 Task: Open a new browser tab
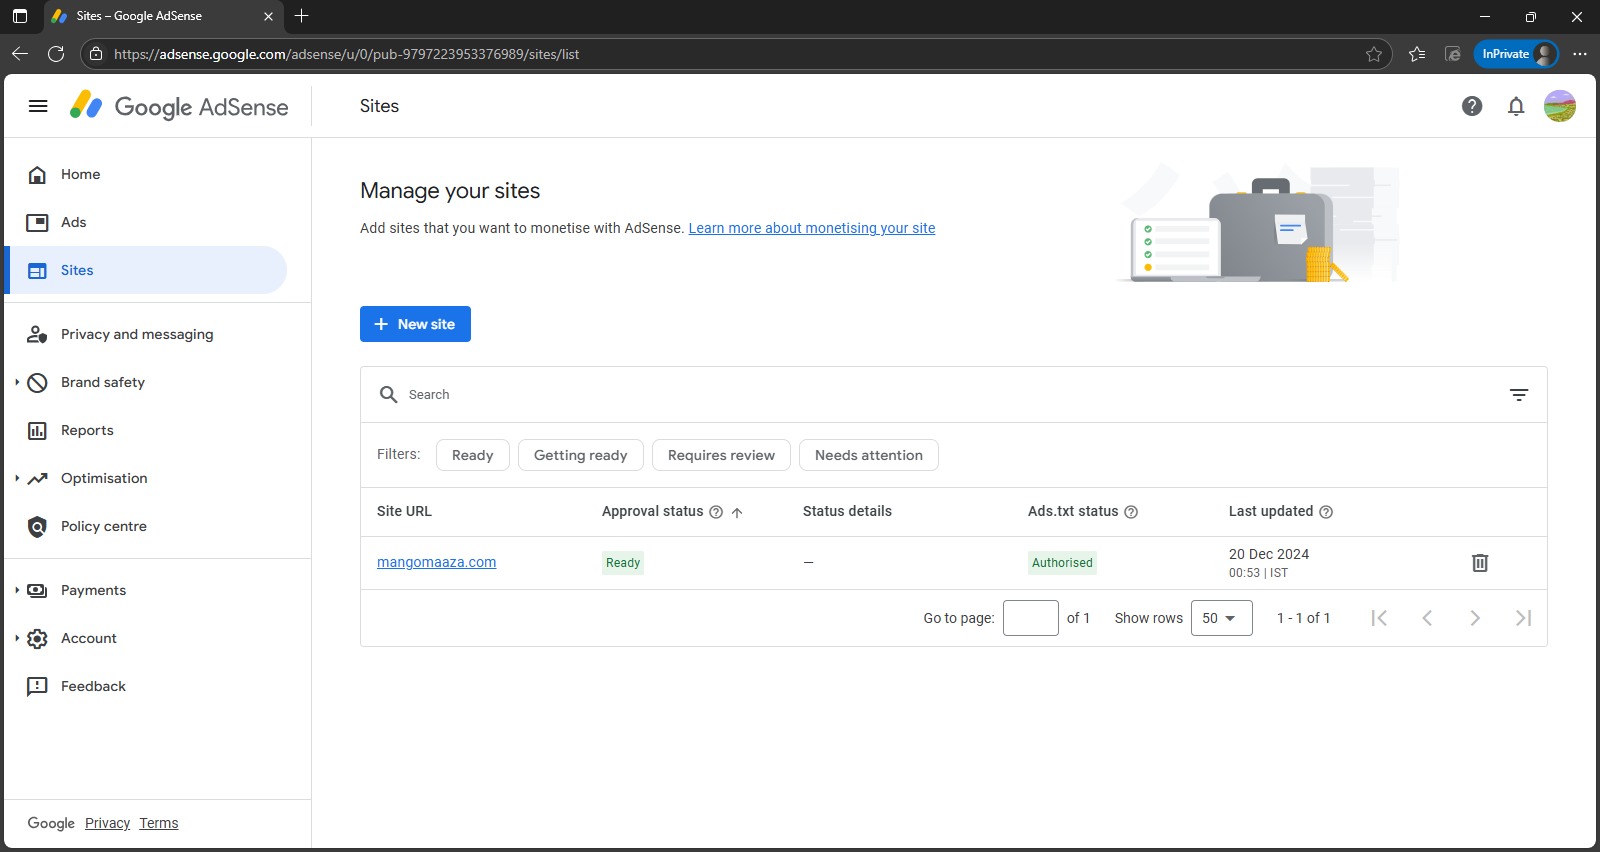(x=302, y=16)
